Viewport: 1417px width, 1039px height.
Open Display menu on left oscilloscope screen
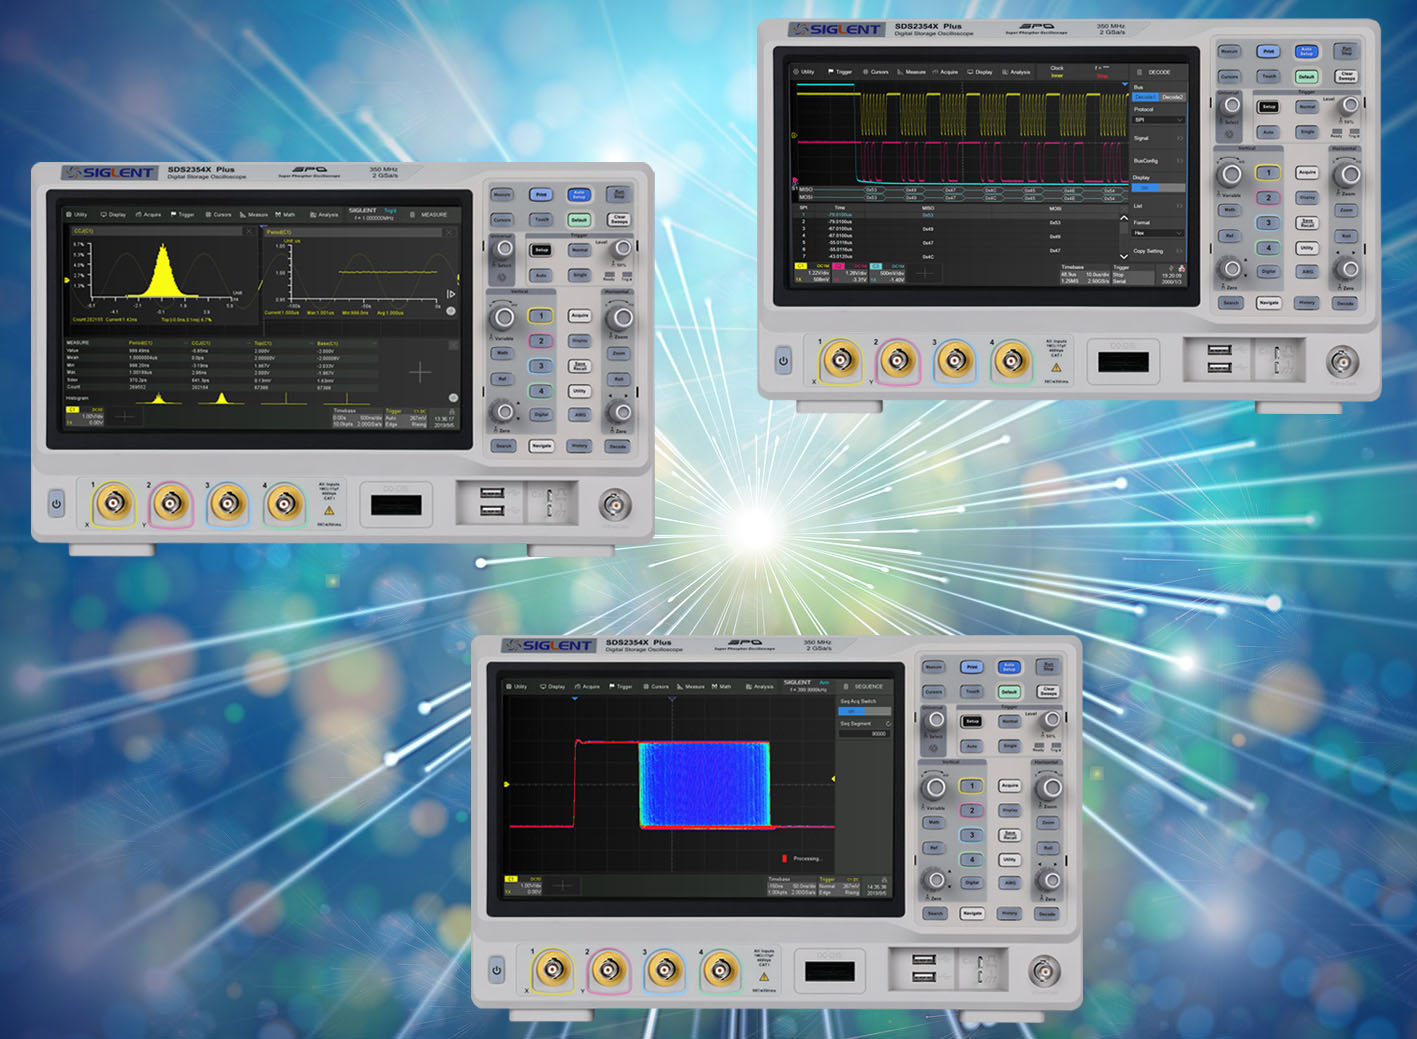[113, 214]
